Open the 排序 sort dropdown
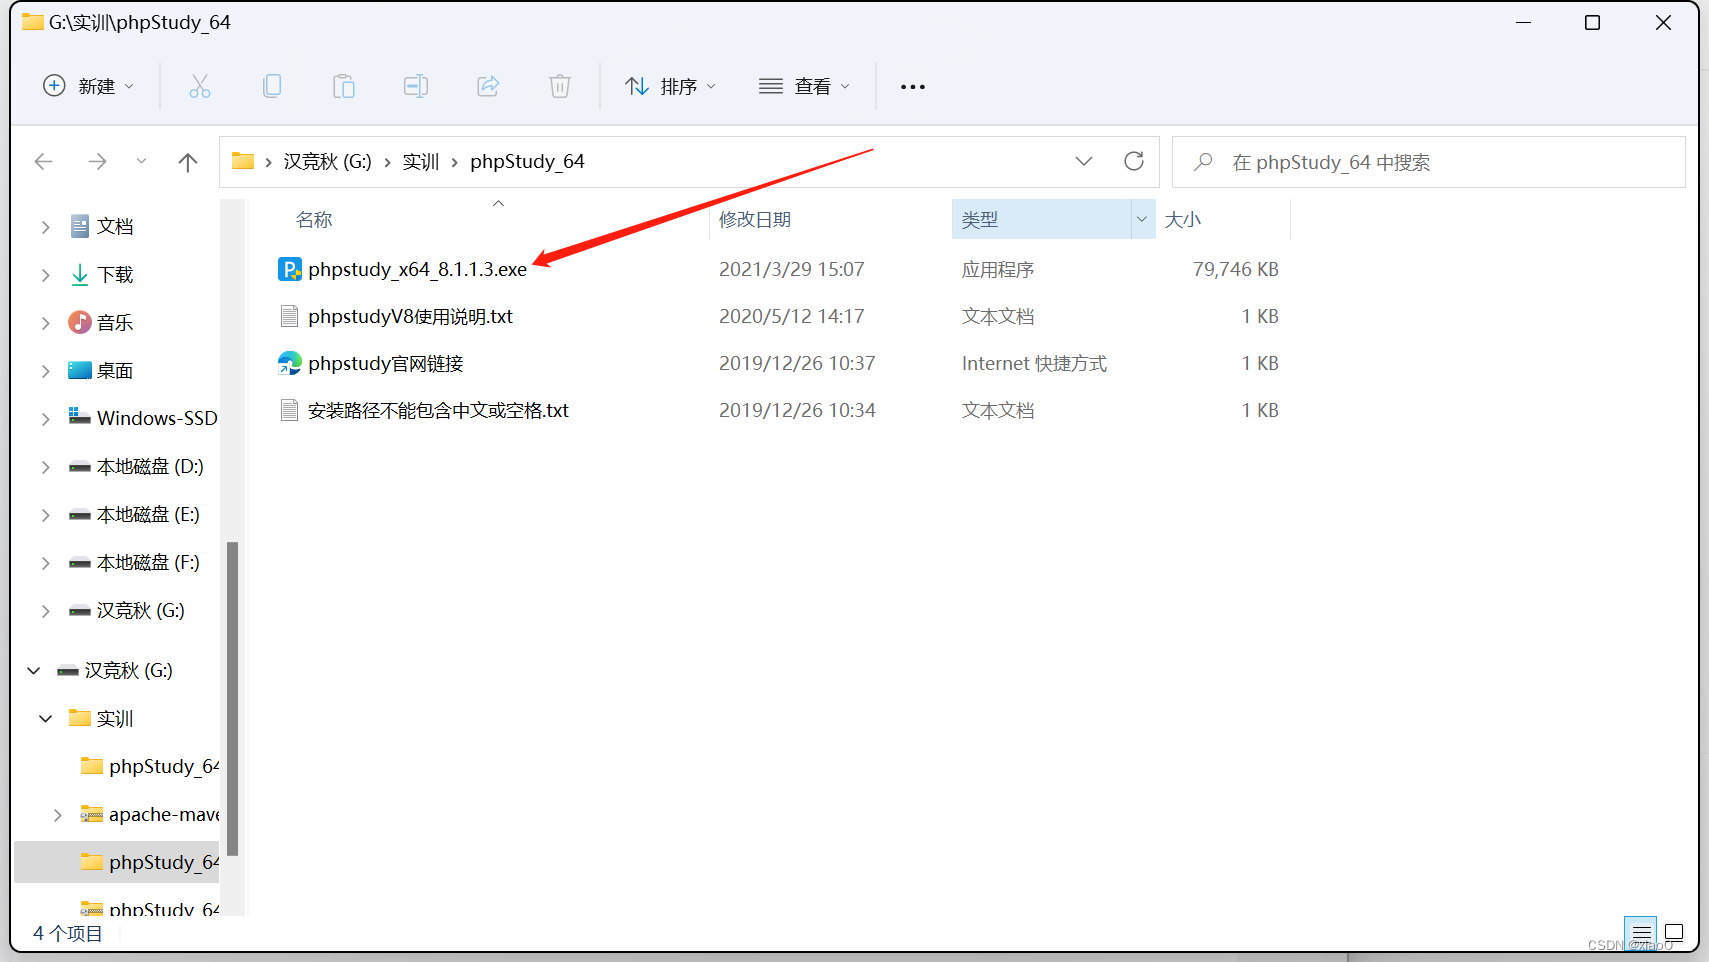Viewport: 1709px width, 962px height. [x=670, y=86]
